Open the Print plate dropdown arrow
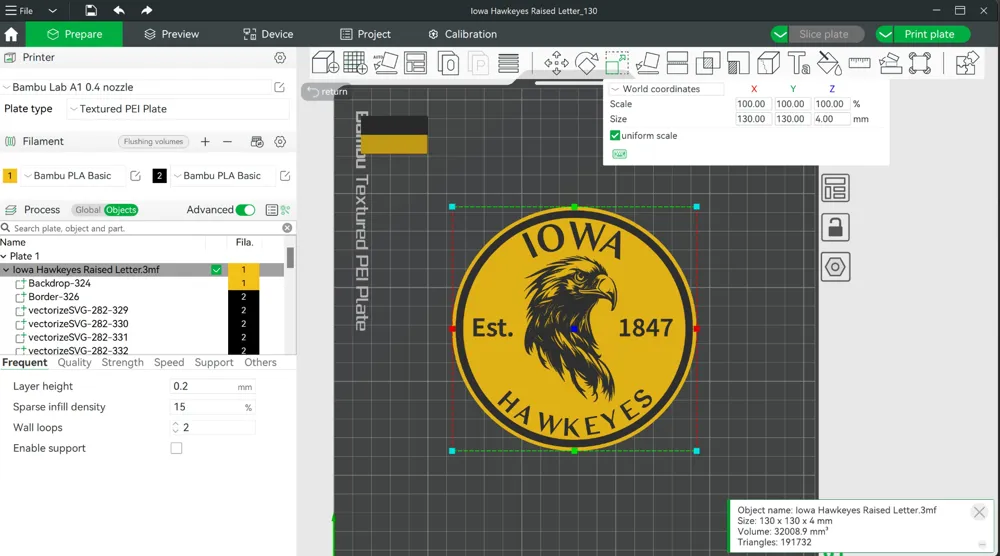1000x556 pixels. (x=885, y=34)
